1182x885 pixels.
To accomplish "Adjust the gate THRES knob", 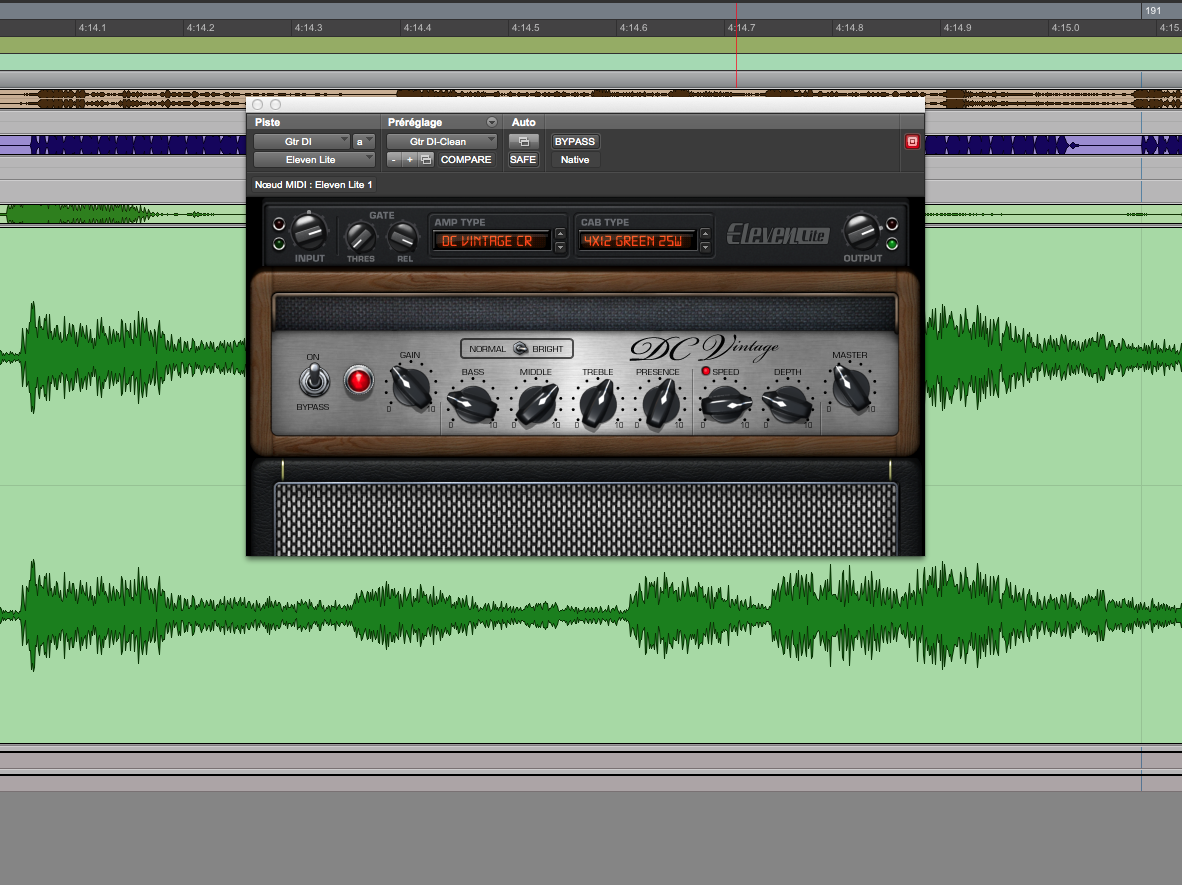I will click(360, 237).
